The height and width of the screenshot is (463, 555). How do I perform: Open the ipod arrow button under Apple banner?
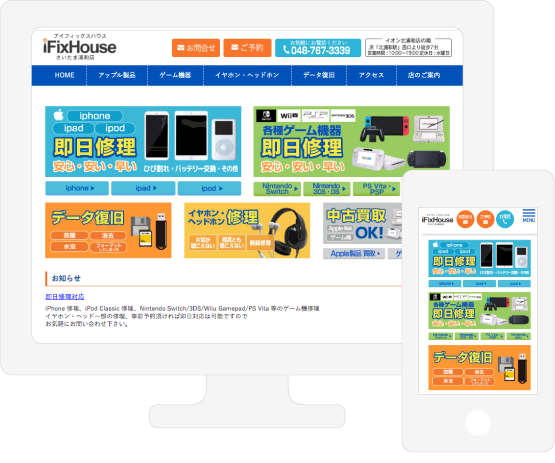click(209, 188)
